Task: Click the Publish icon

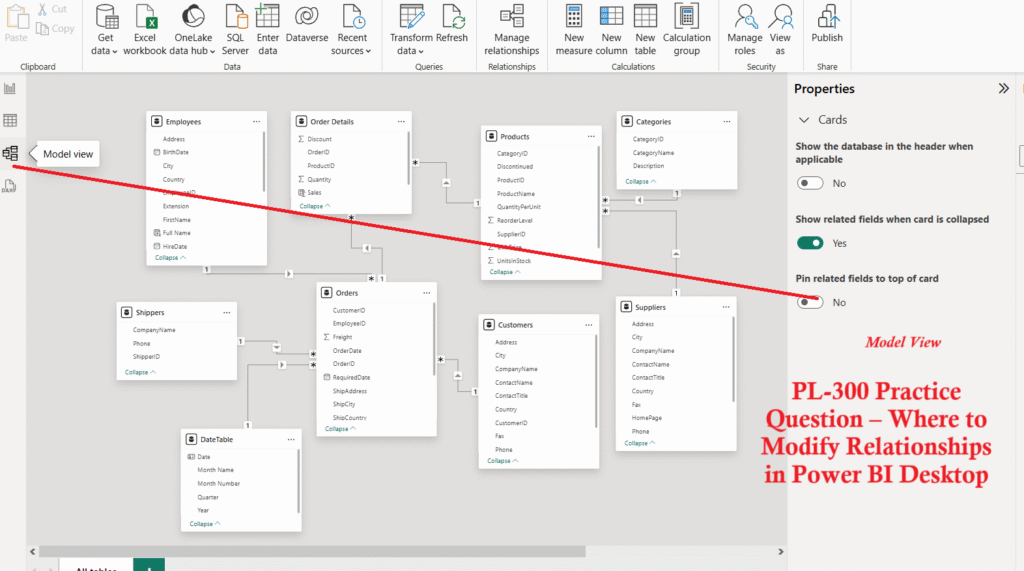Action: point(827,17)
